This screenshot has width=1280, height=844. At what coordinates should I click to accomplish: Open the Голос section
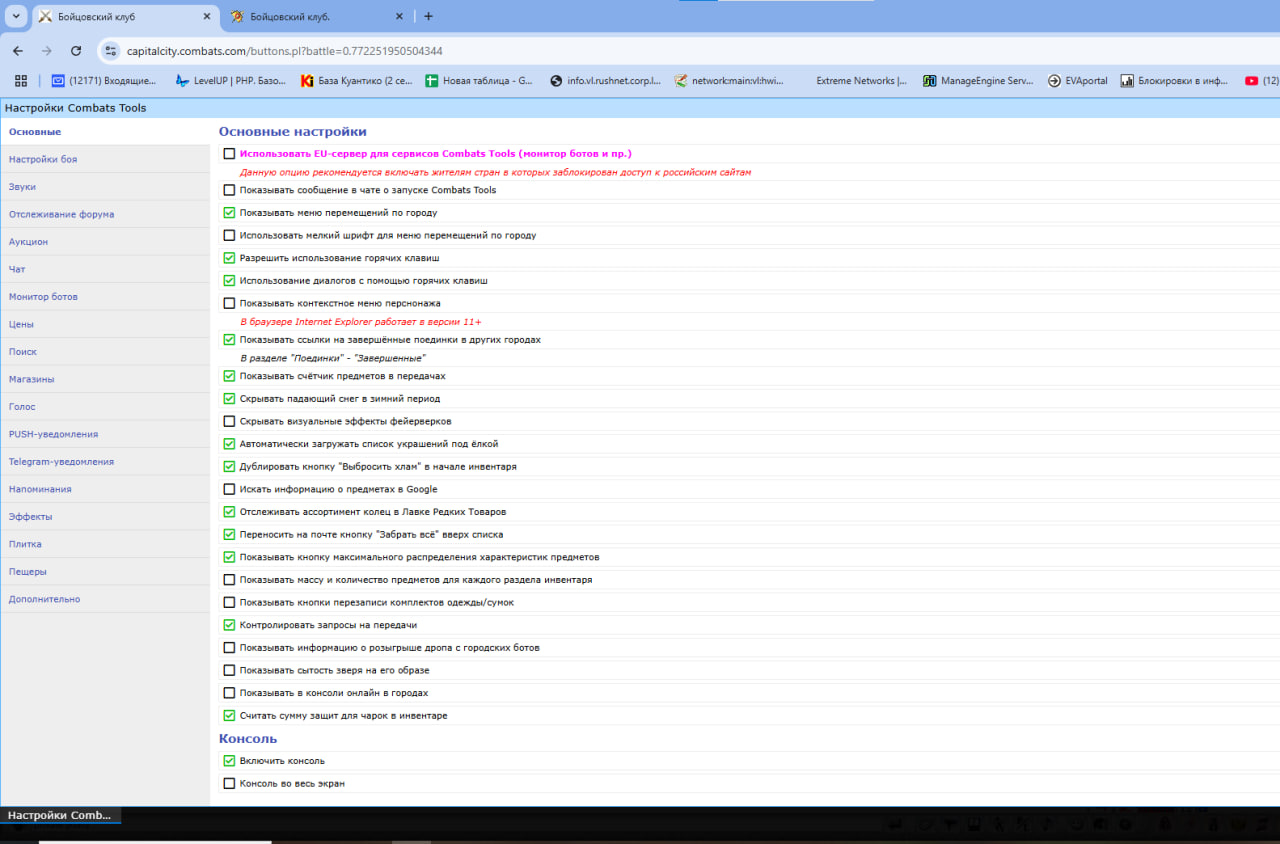tap(105, 407)
